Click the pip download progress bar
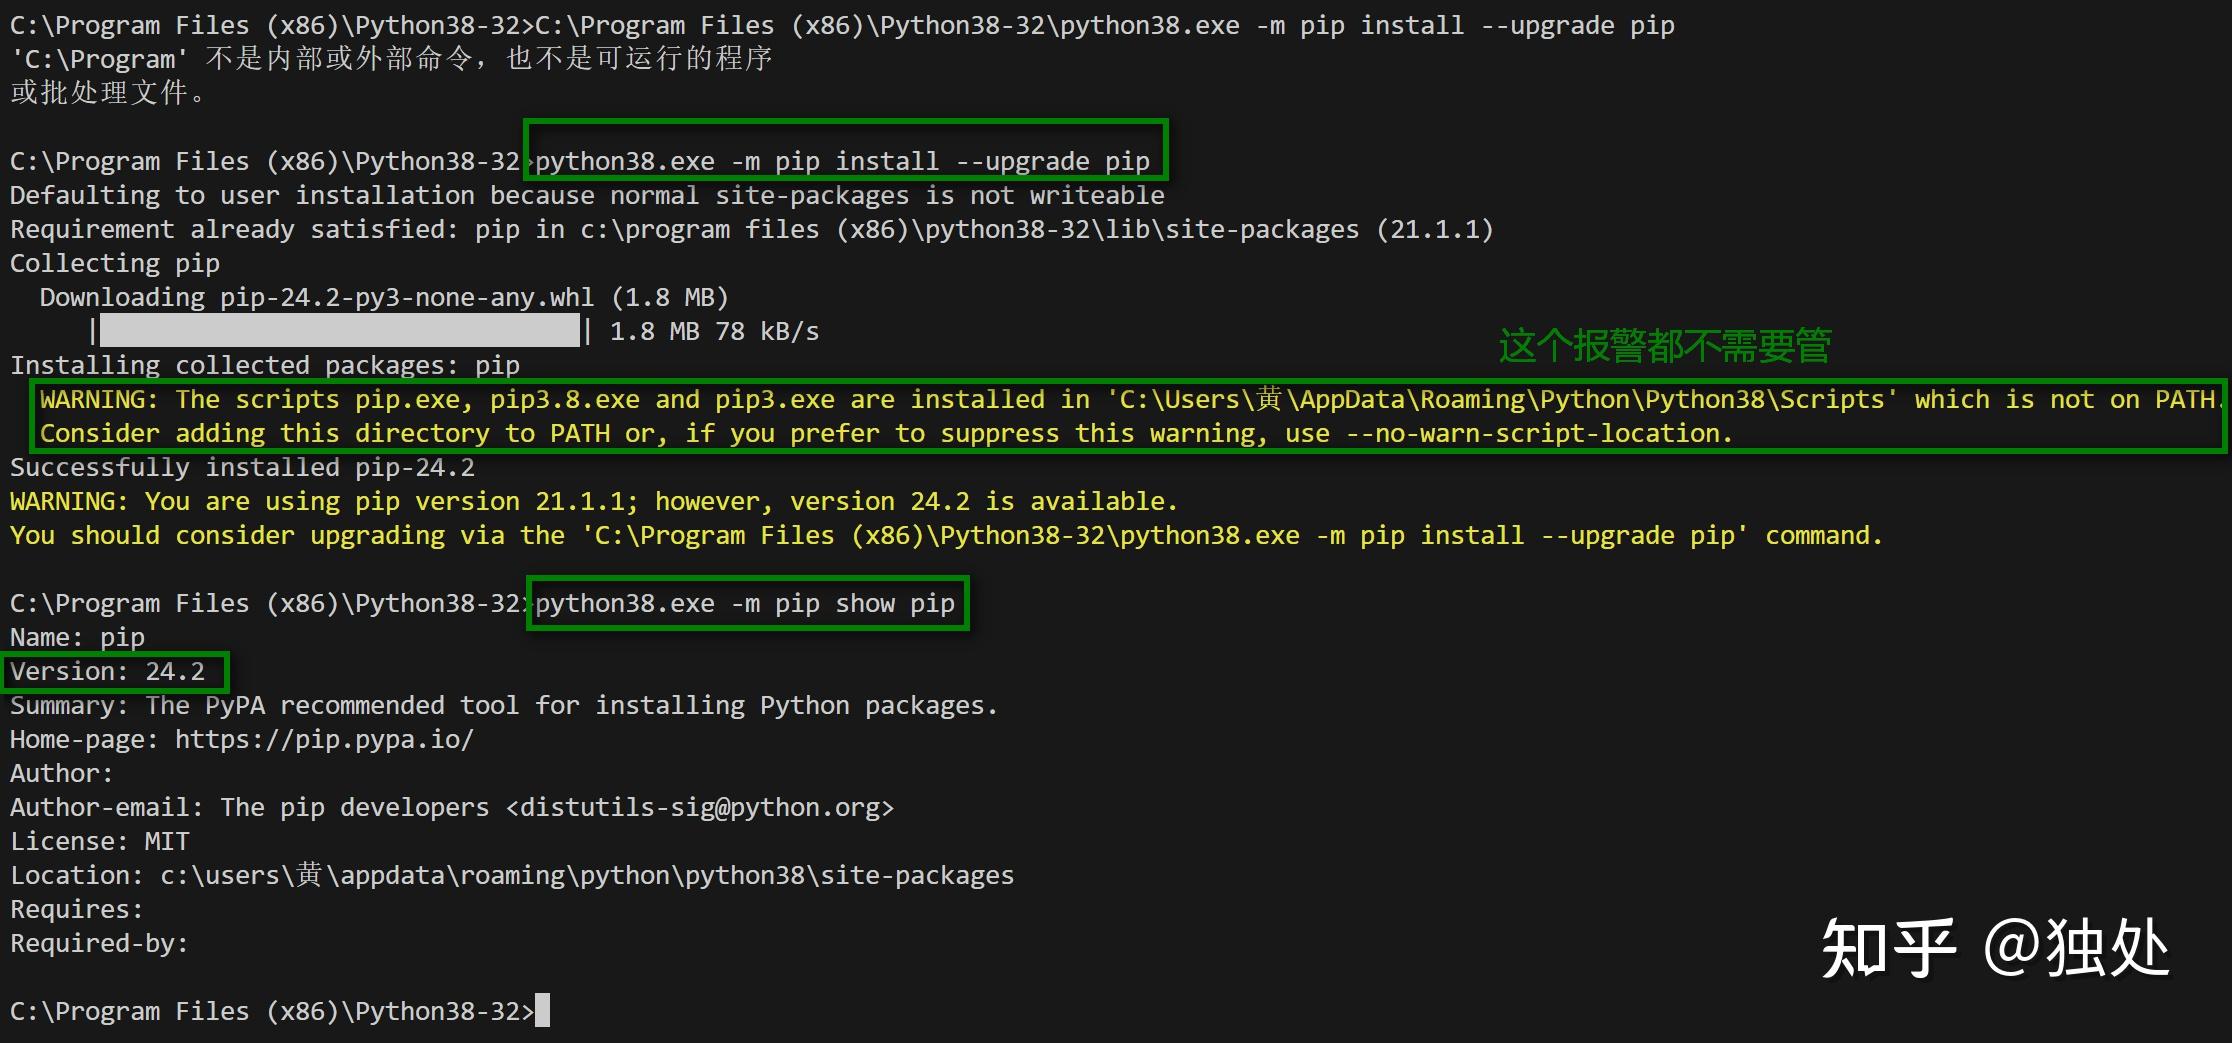This screenshot has height=1043, width=2232. pos(339,330)
